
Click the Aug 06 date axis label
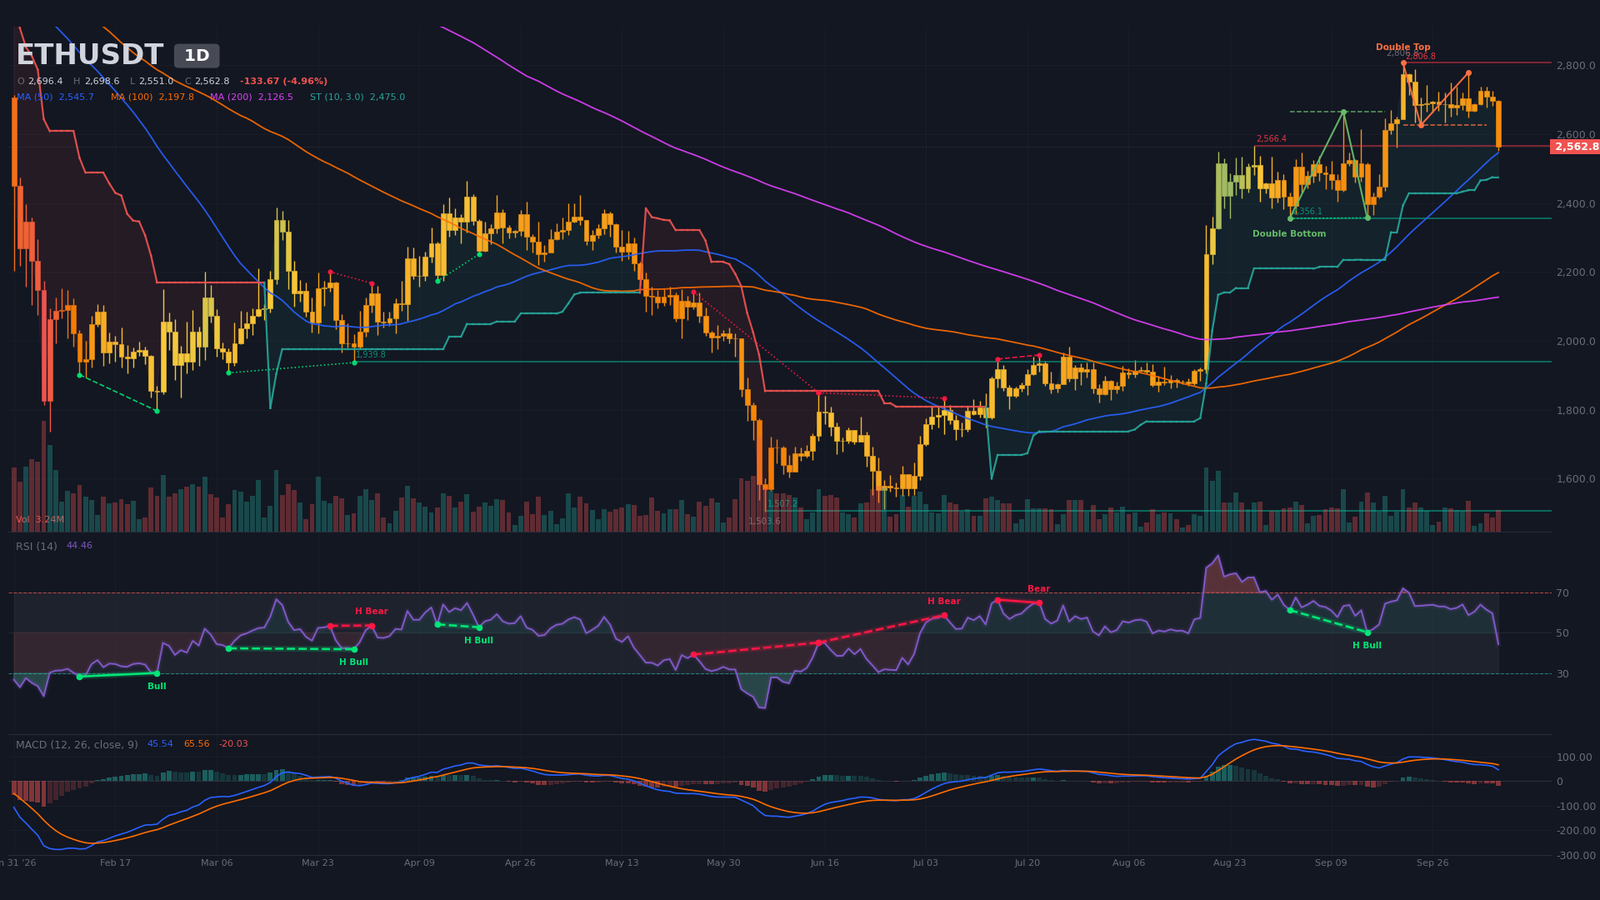tap(1128, 863)
